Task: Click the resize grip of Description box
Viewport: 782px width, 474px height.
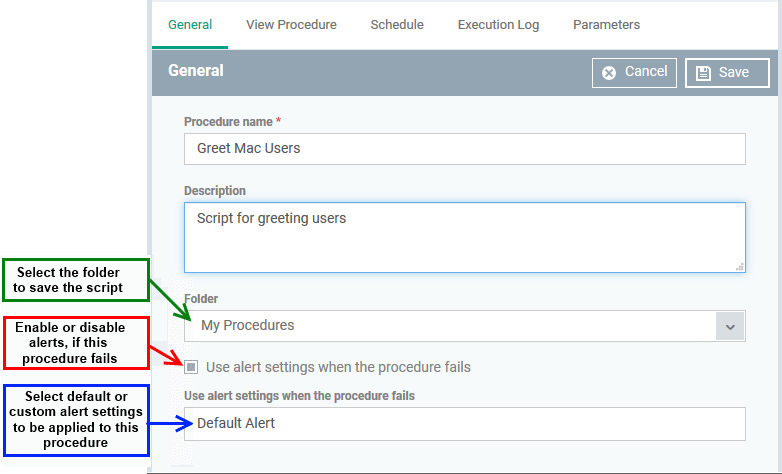Action: (x=740, y=267)
